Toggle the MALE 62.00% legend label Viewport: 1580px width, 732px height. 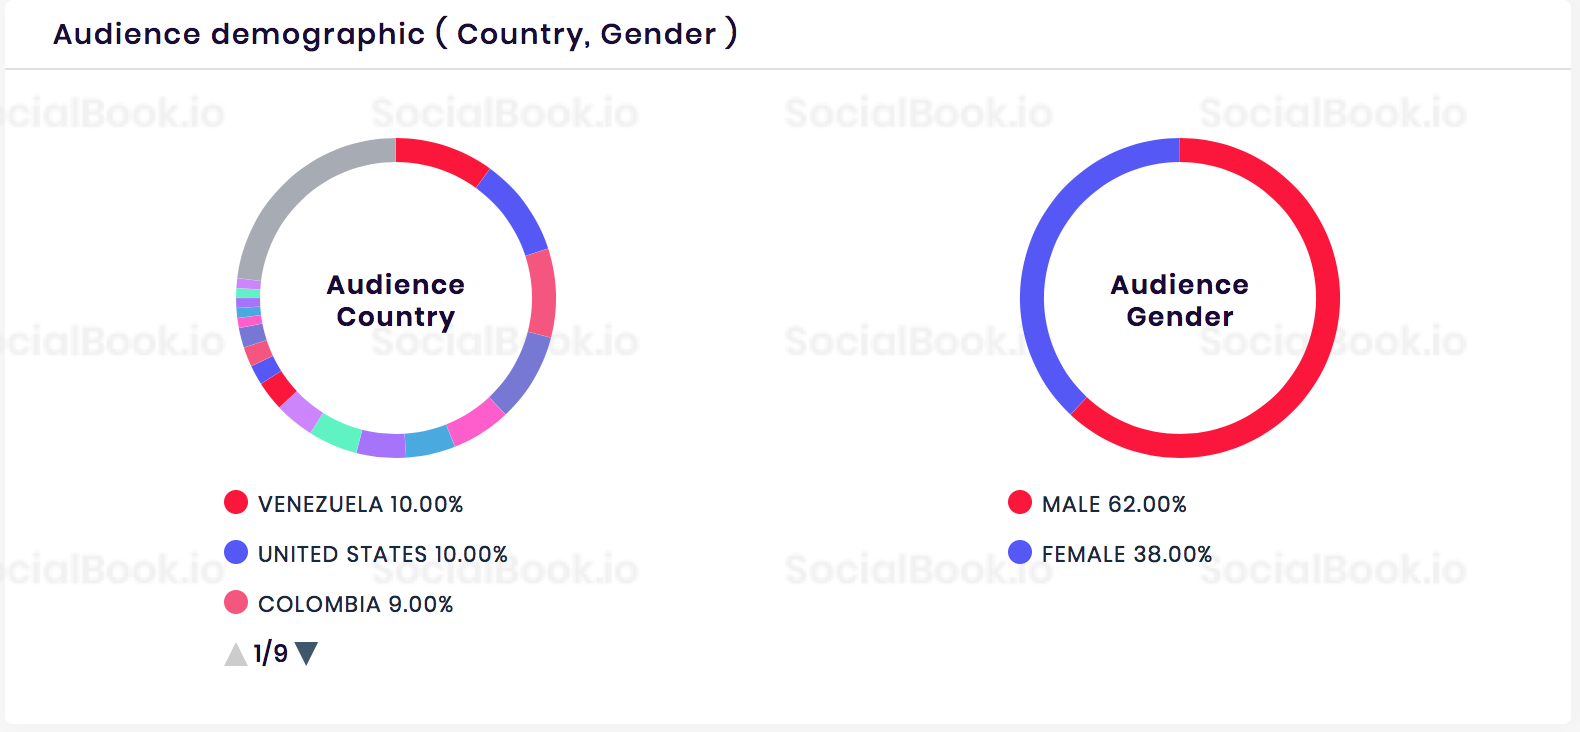coord(1114,504)
